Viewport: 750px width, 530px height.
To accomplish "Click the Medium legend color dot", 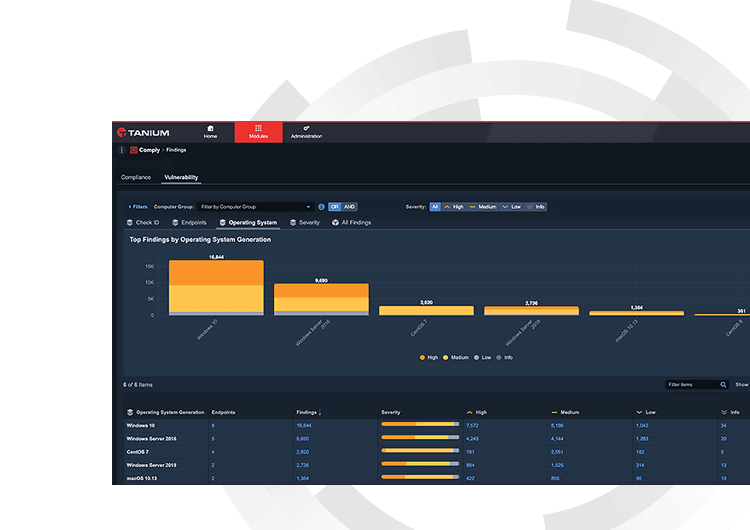I will pyautogui.click(x=445, y=358).
